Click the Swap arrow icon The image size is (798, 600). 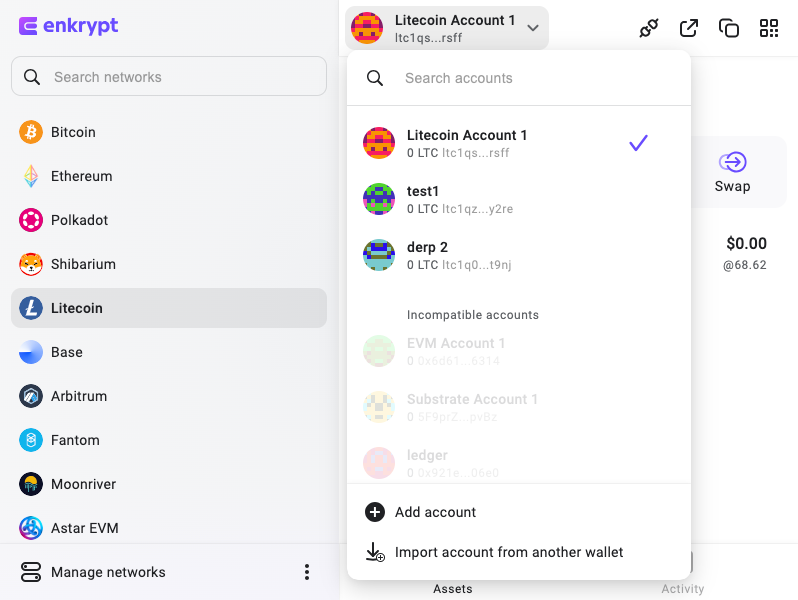[x=732, y=162]
